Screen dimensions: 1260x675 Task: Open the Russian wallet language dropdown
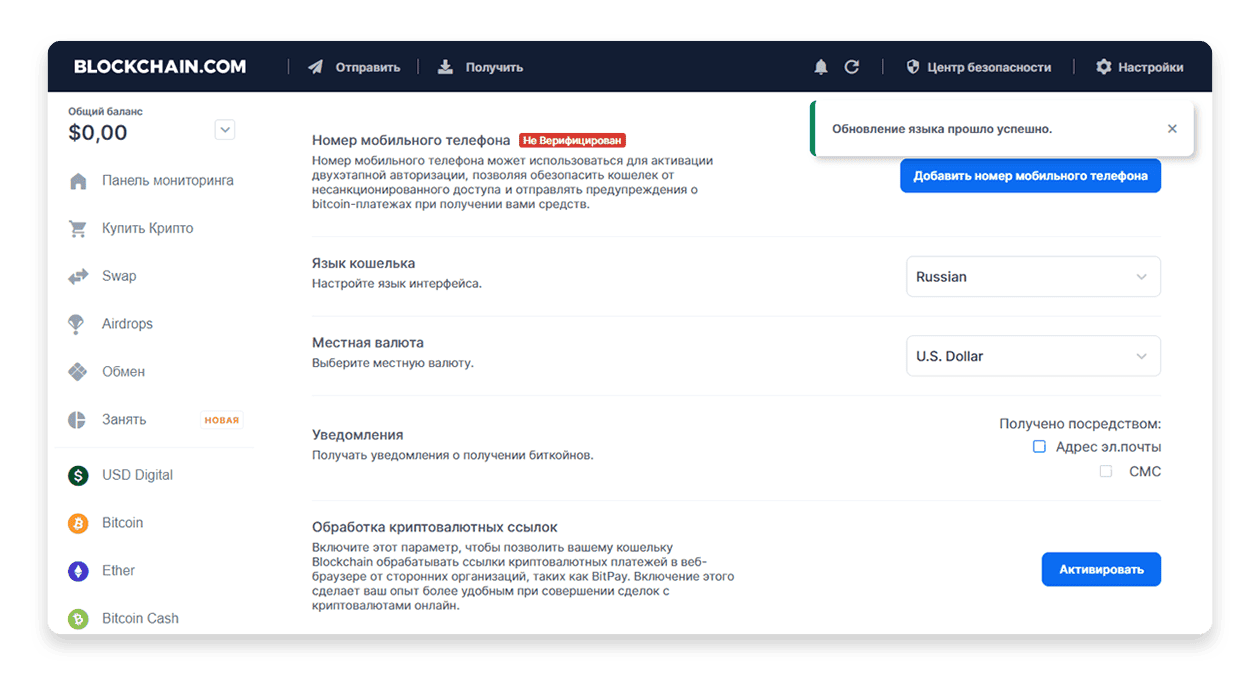pyautogui.click(x=1033, y=277)
